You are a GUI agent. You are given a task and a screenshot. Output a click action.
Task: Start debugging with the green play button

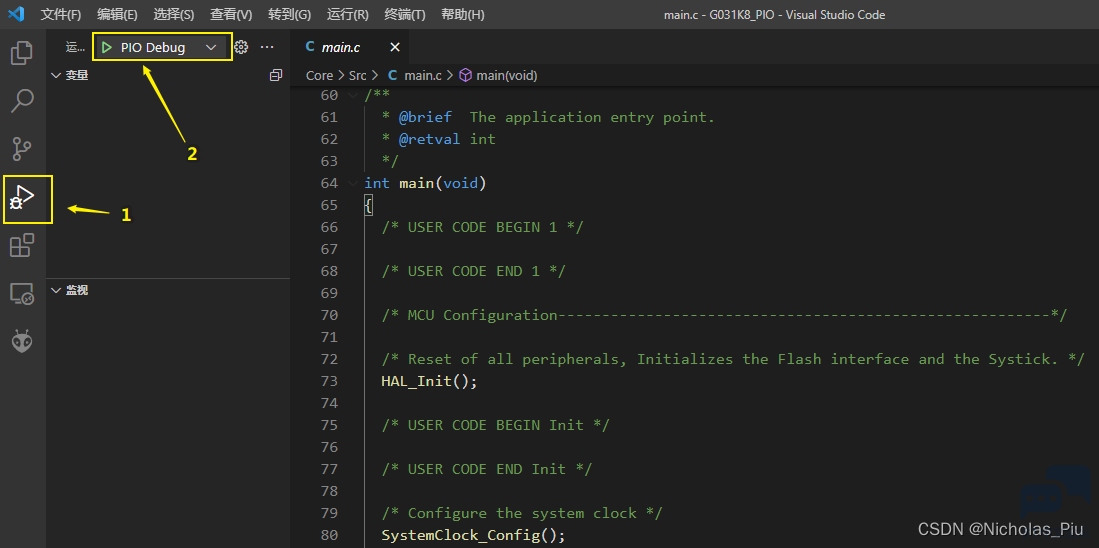(x=107, y=48)
